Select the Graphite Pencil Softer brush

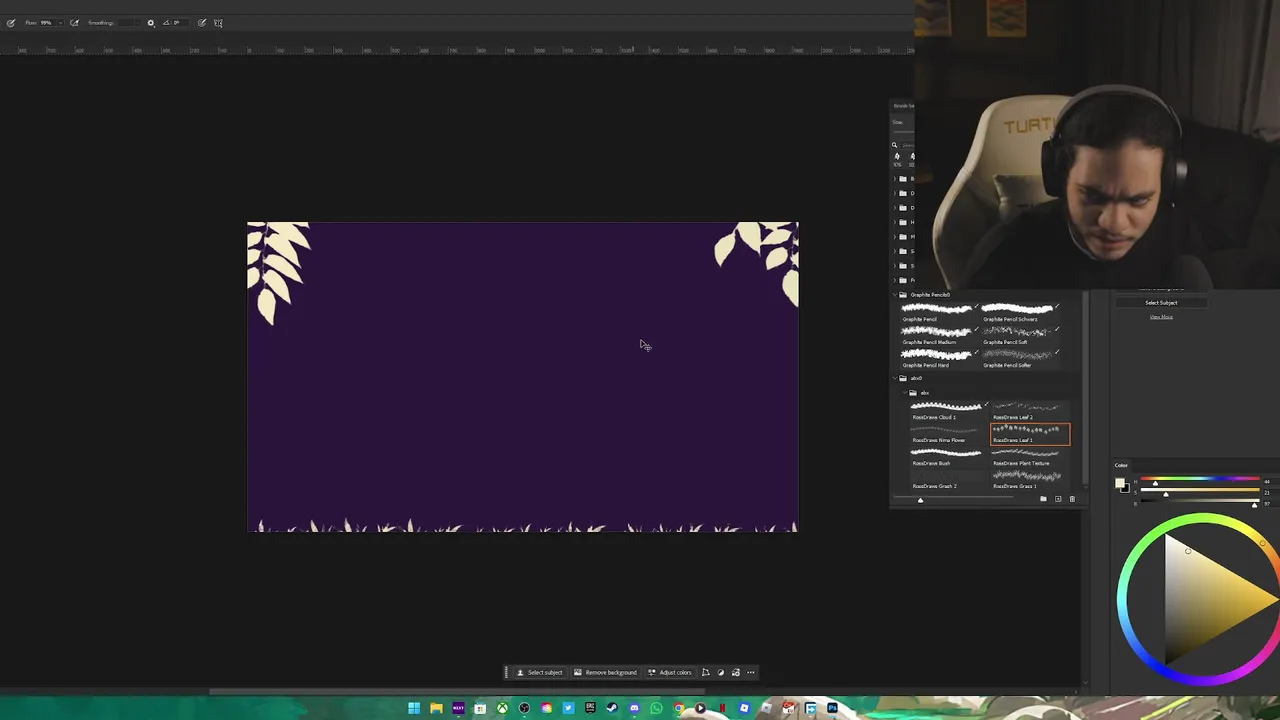click(1020, 358)
